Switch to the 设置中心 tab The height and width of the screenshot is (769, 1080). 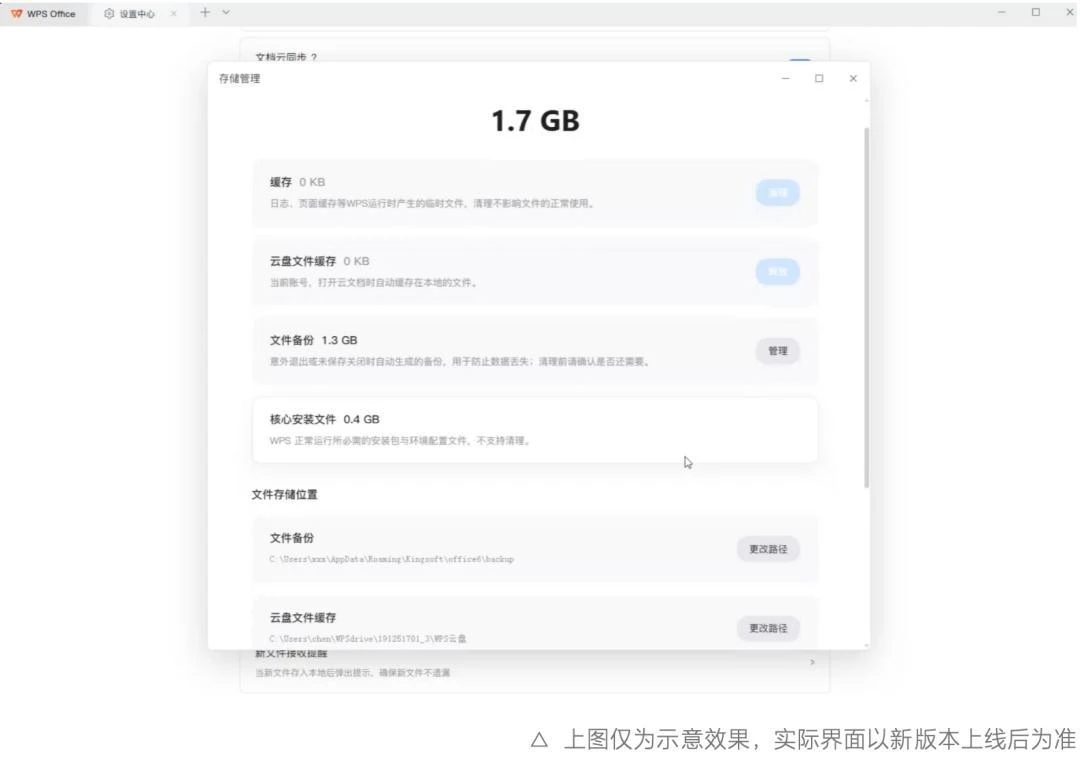[x=139, y=14]
